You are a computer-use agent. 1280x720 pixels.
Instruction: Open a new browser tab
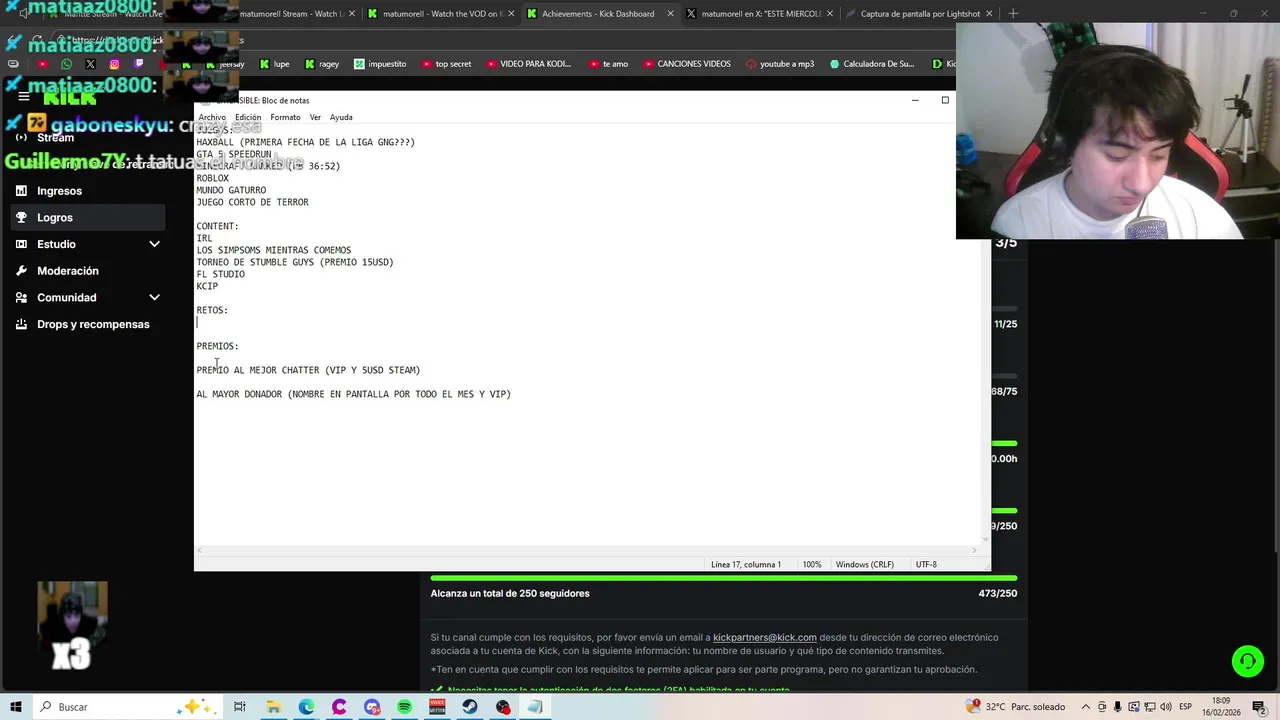[1013, 14]
